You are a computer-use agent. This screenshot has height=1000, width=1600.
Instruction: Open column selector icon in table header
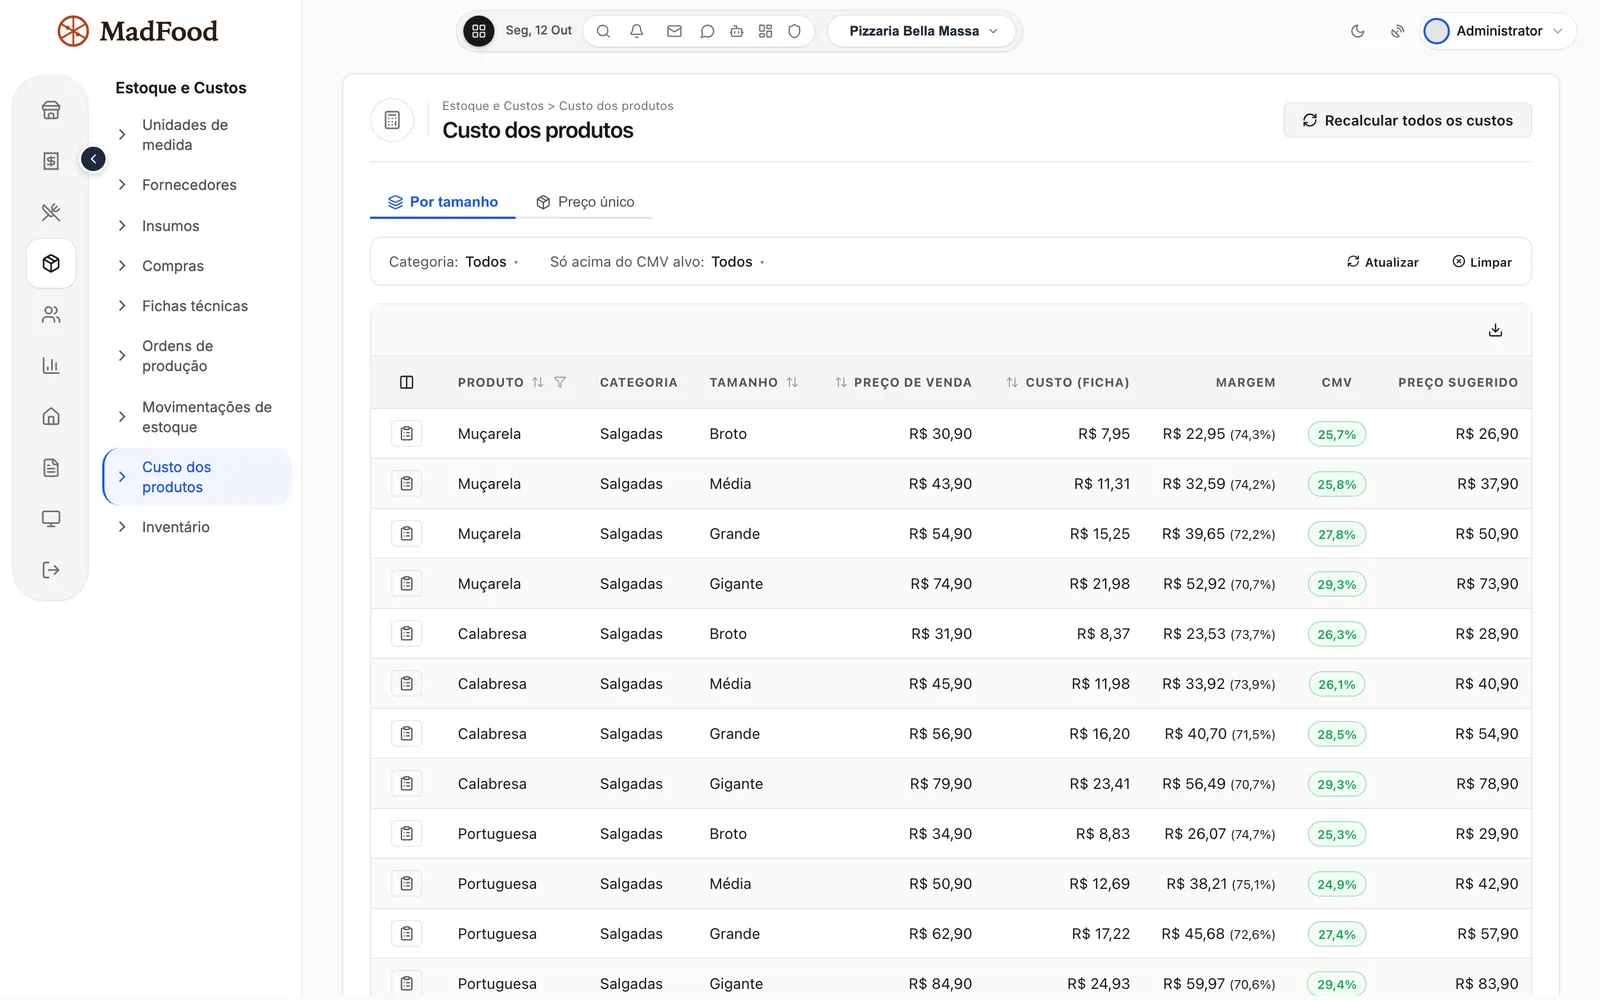(406, 382)
